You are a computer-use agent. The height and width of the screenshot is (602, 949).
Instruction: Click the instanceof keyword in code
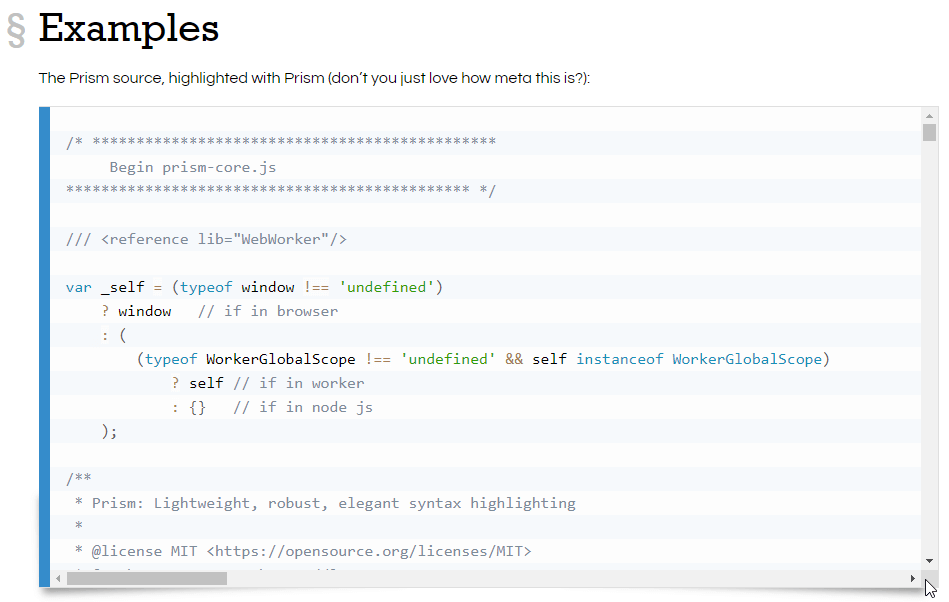pos(619,359)
